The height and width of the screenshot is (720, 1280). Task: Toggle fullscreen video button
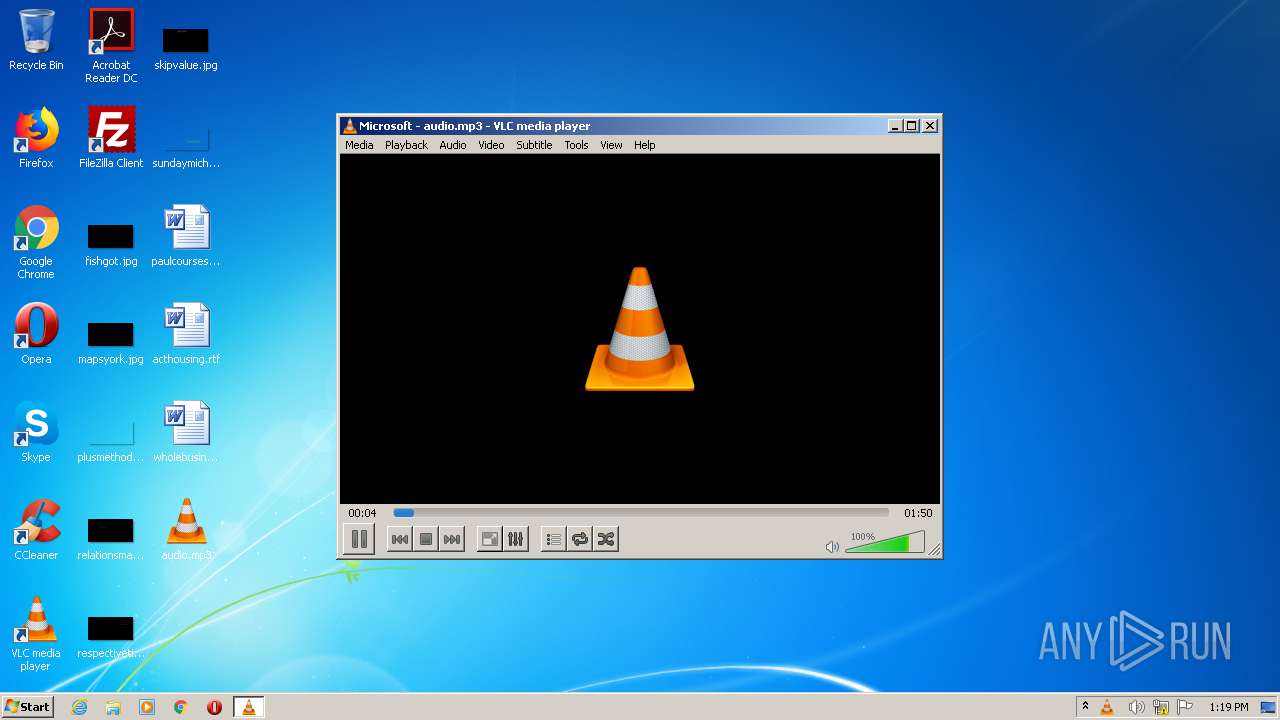[490, 539]
